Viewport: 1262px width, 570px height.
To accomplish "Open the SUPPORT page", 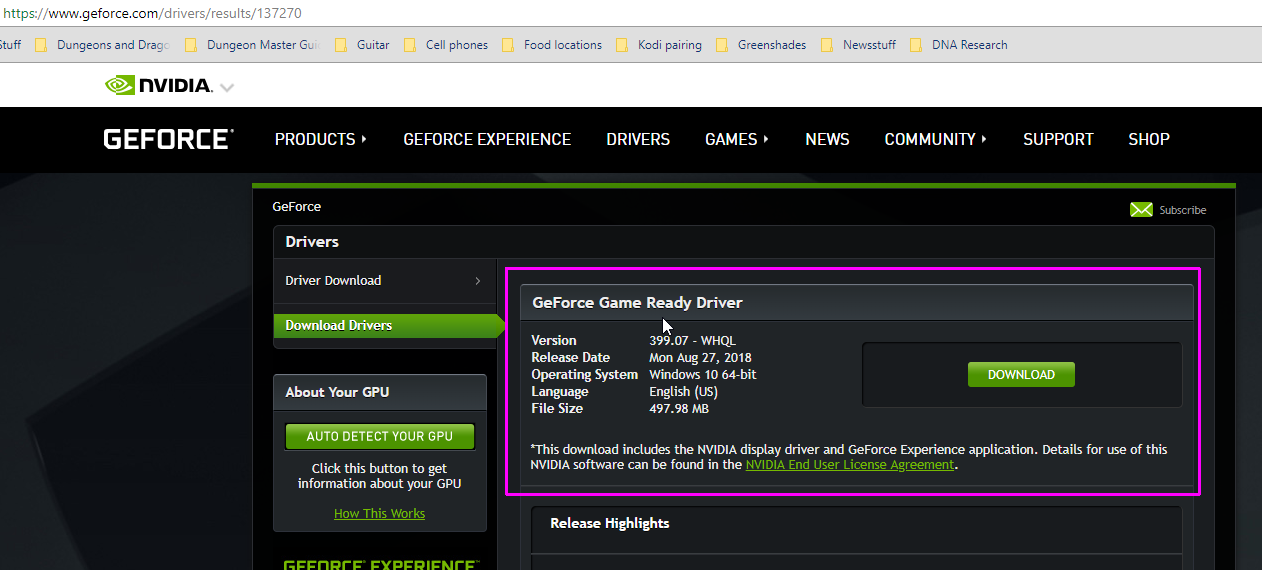I will [x=1058, y=139].
